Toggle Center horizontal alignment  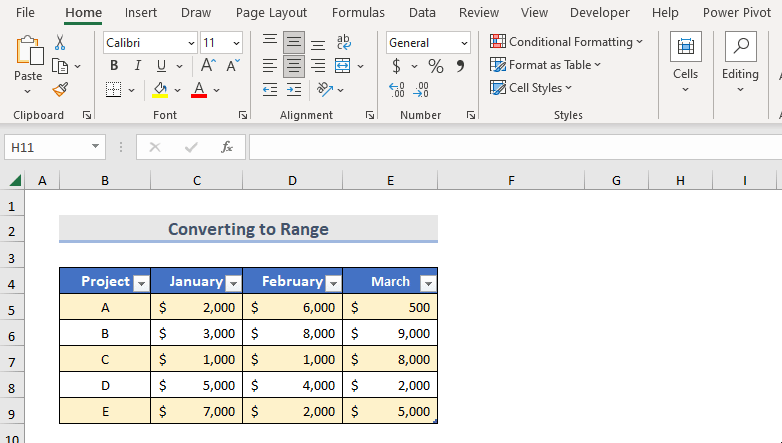[294, 65]
